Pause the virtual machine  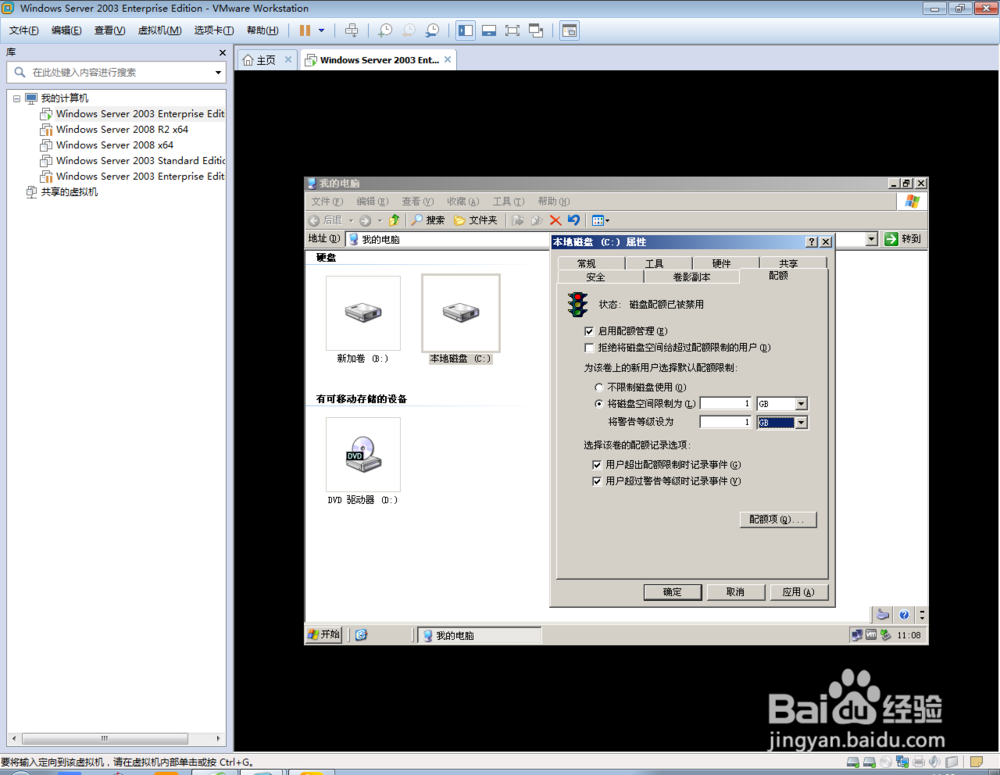coord(305,31)
